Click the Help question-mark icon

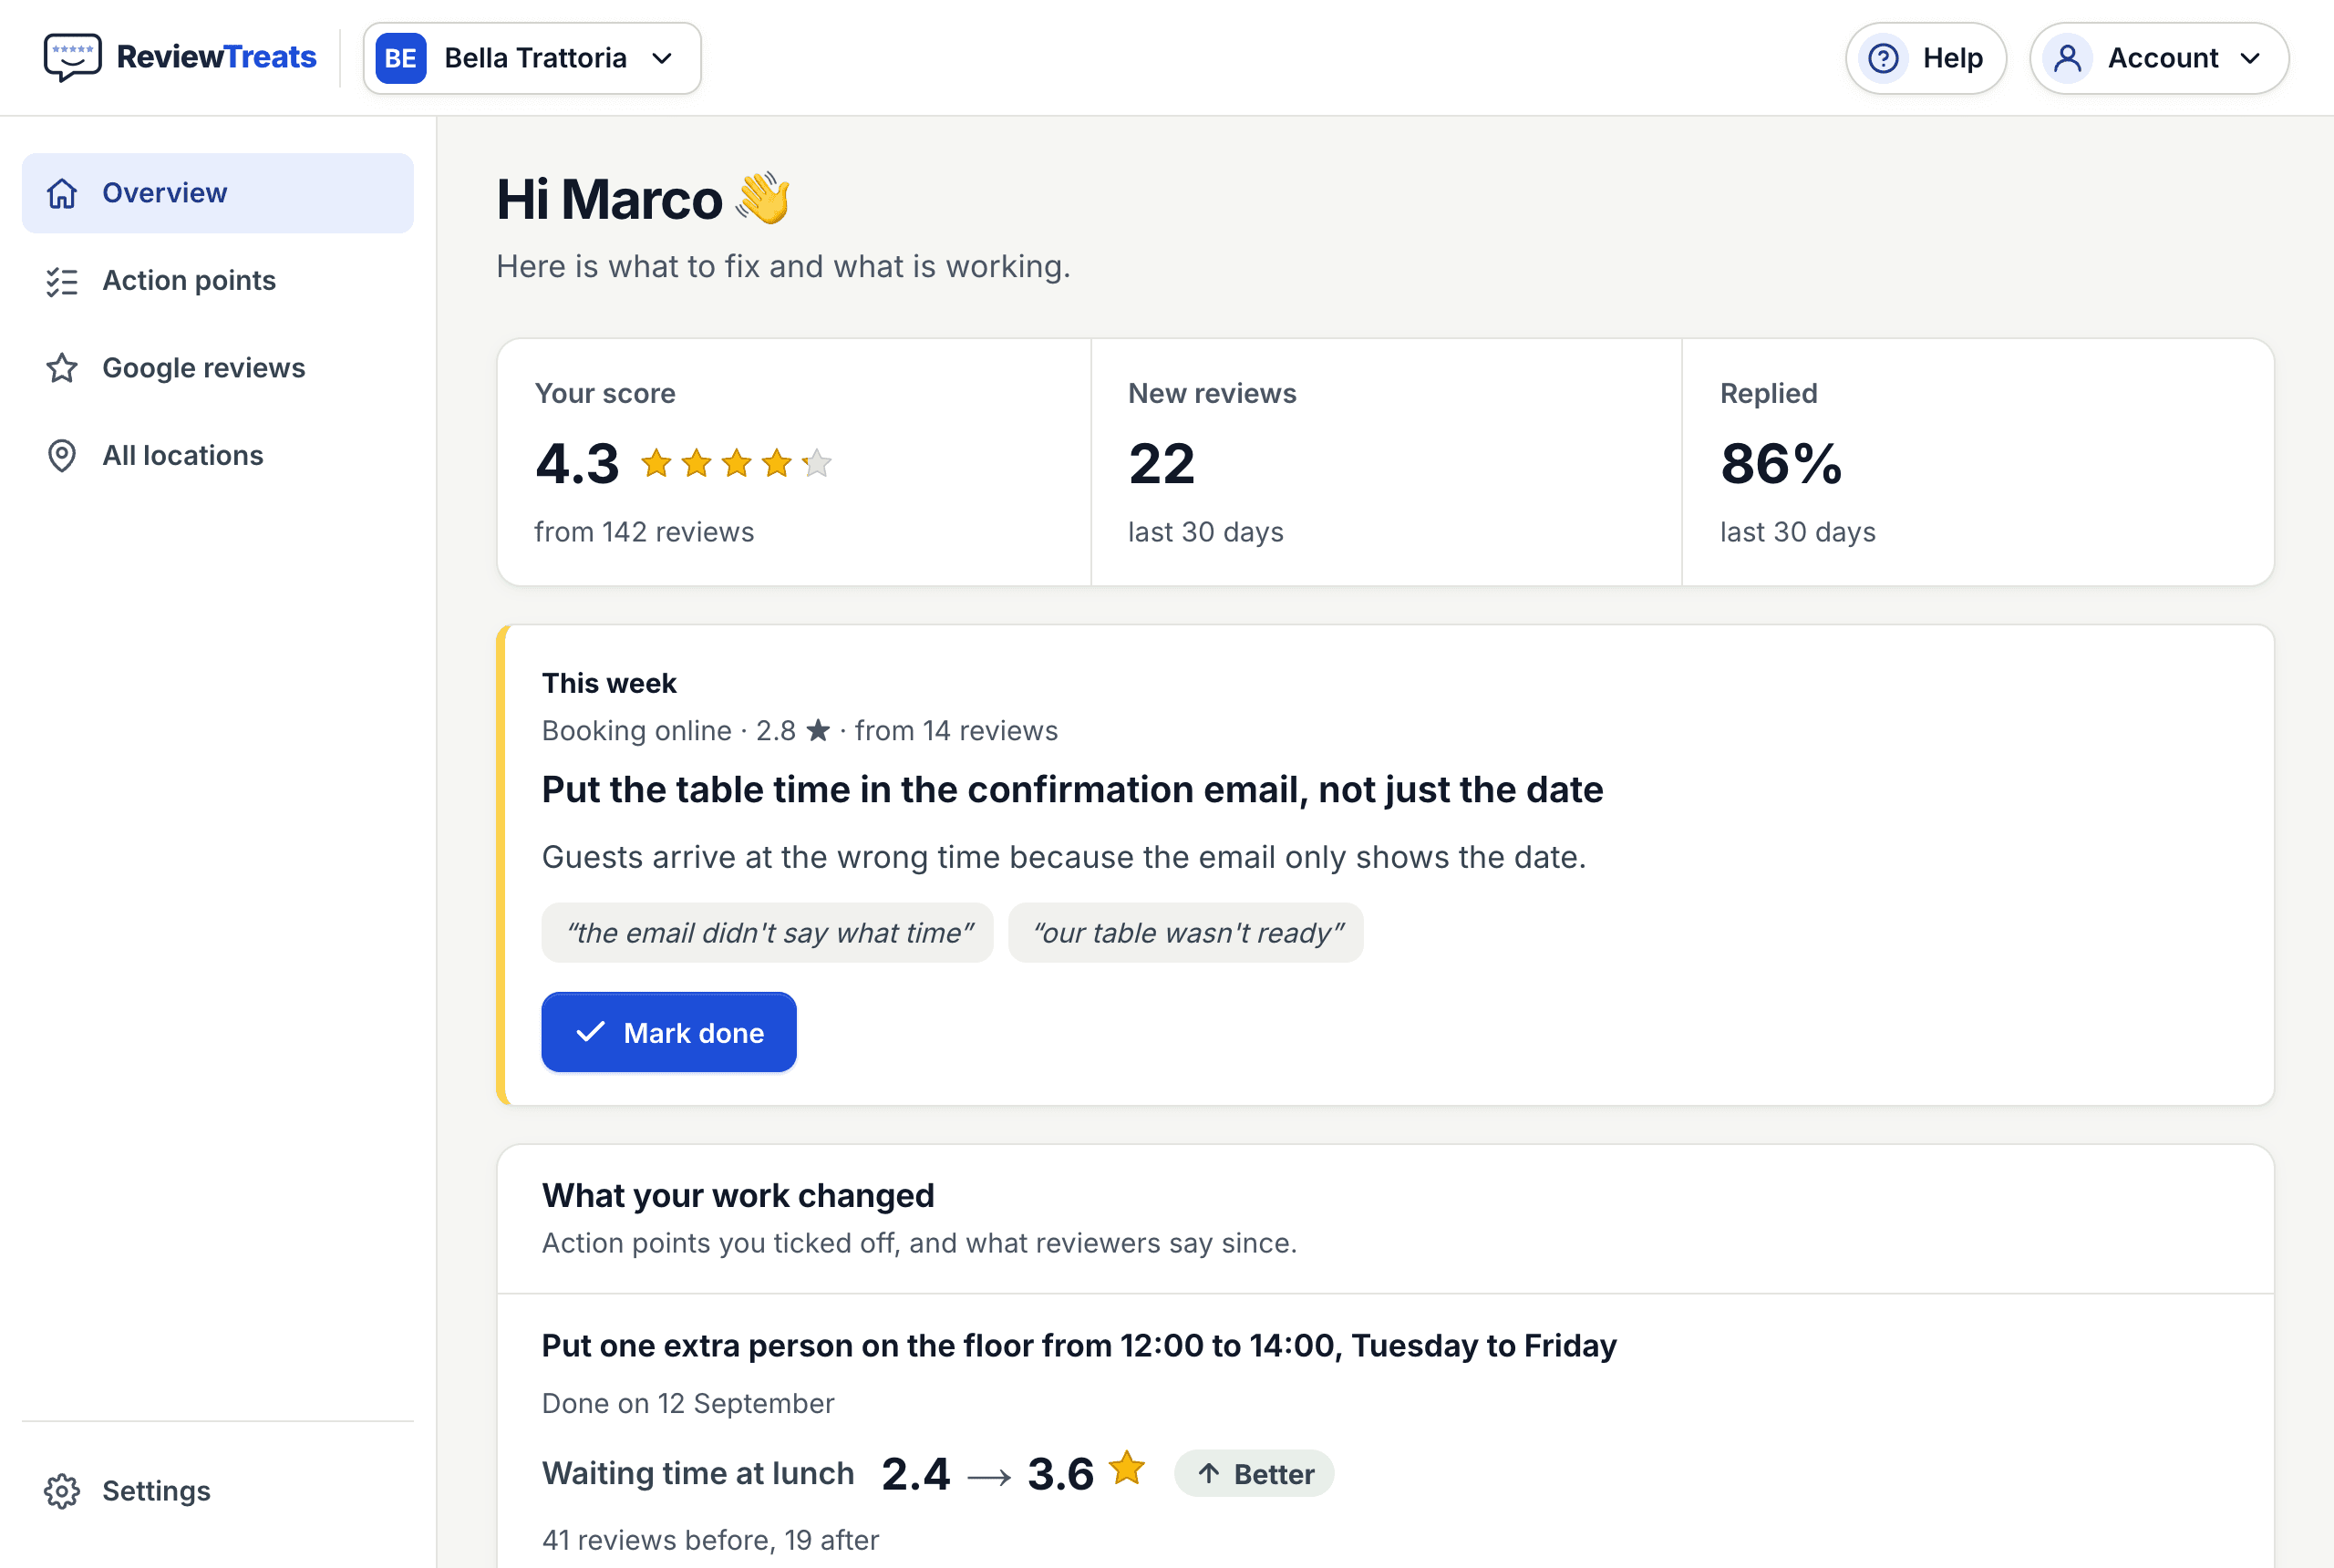(1883, 58)
